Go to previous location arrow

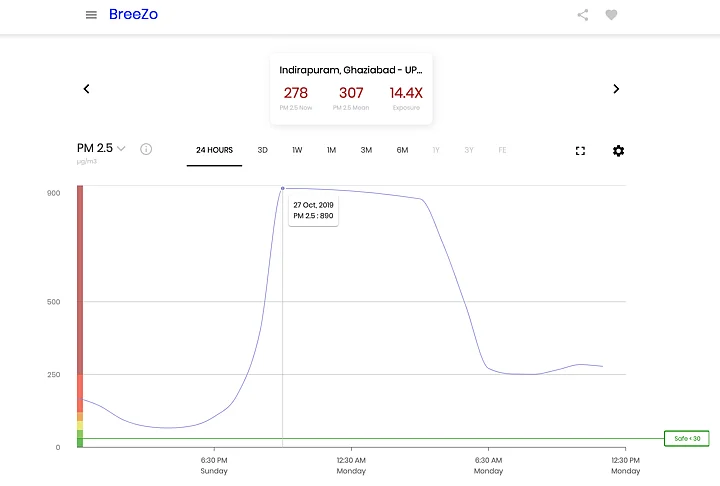[87, 89]
